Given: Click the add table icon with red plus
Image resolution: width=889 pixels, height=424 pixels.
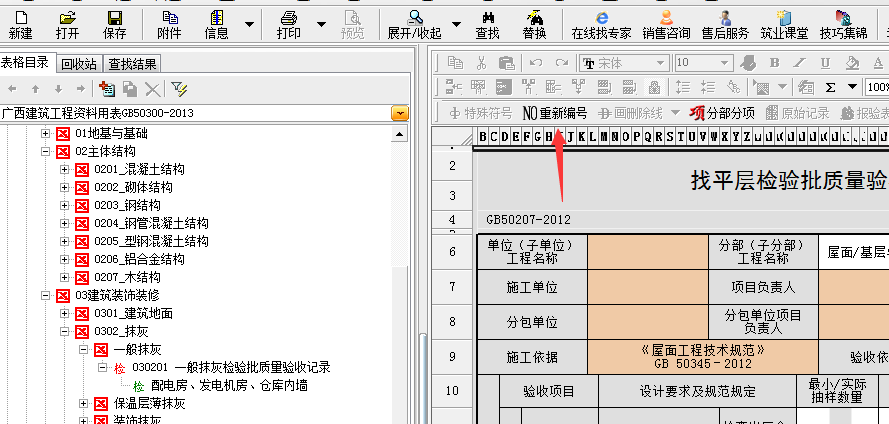Looking at the screenshot, I should pyautogui.click(x=107, y=89).
